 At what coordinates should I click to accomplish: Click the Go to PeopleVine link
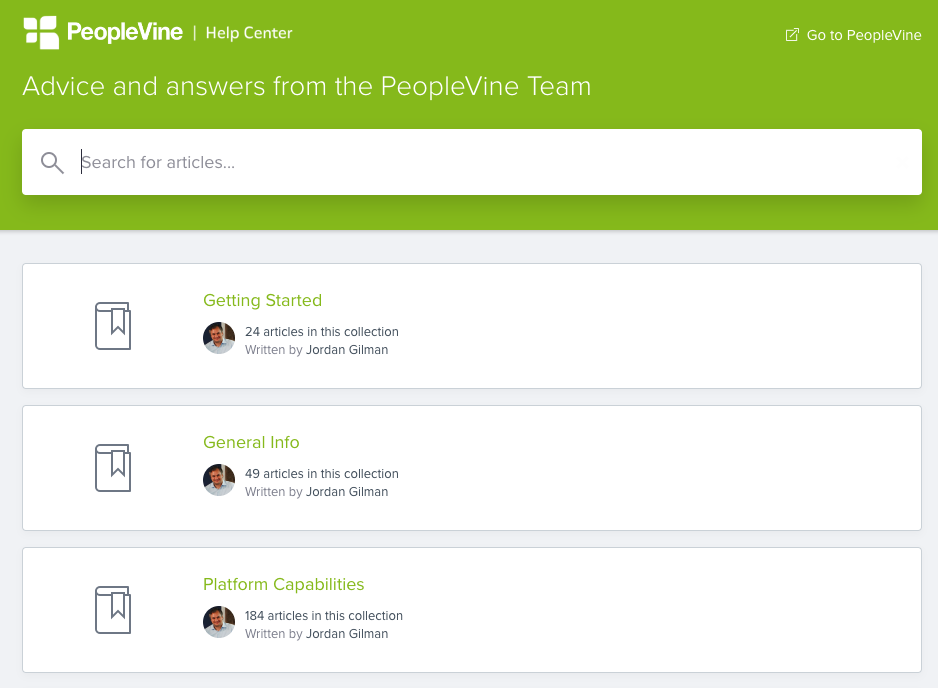[863, 34]
